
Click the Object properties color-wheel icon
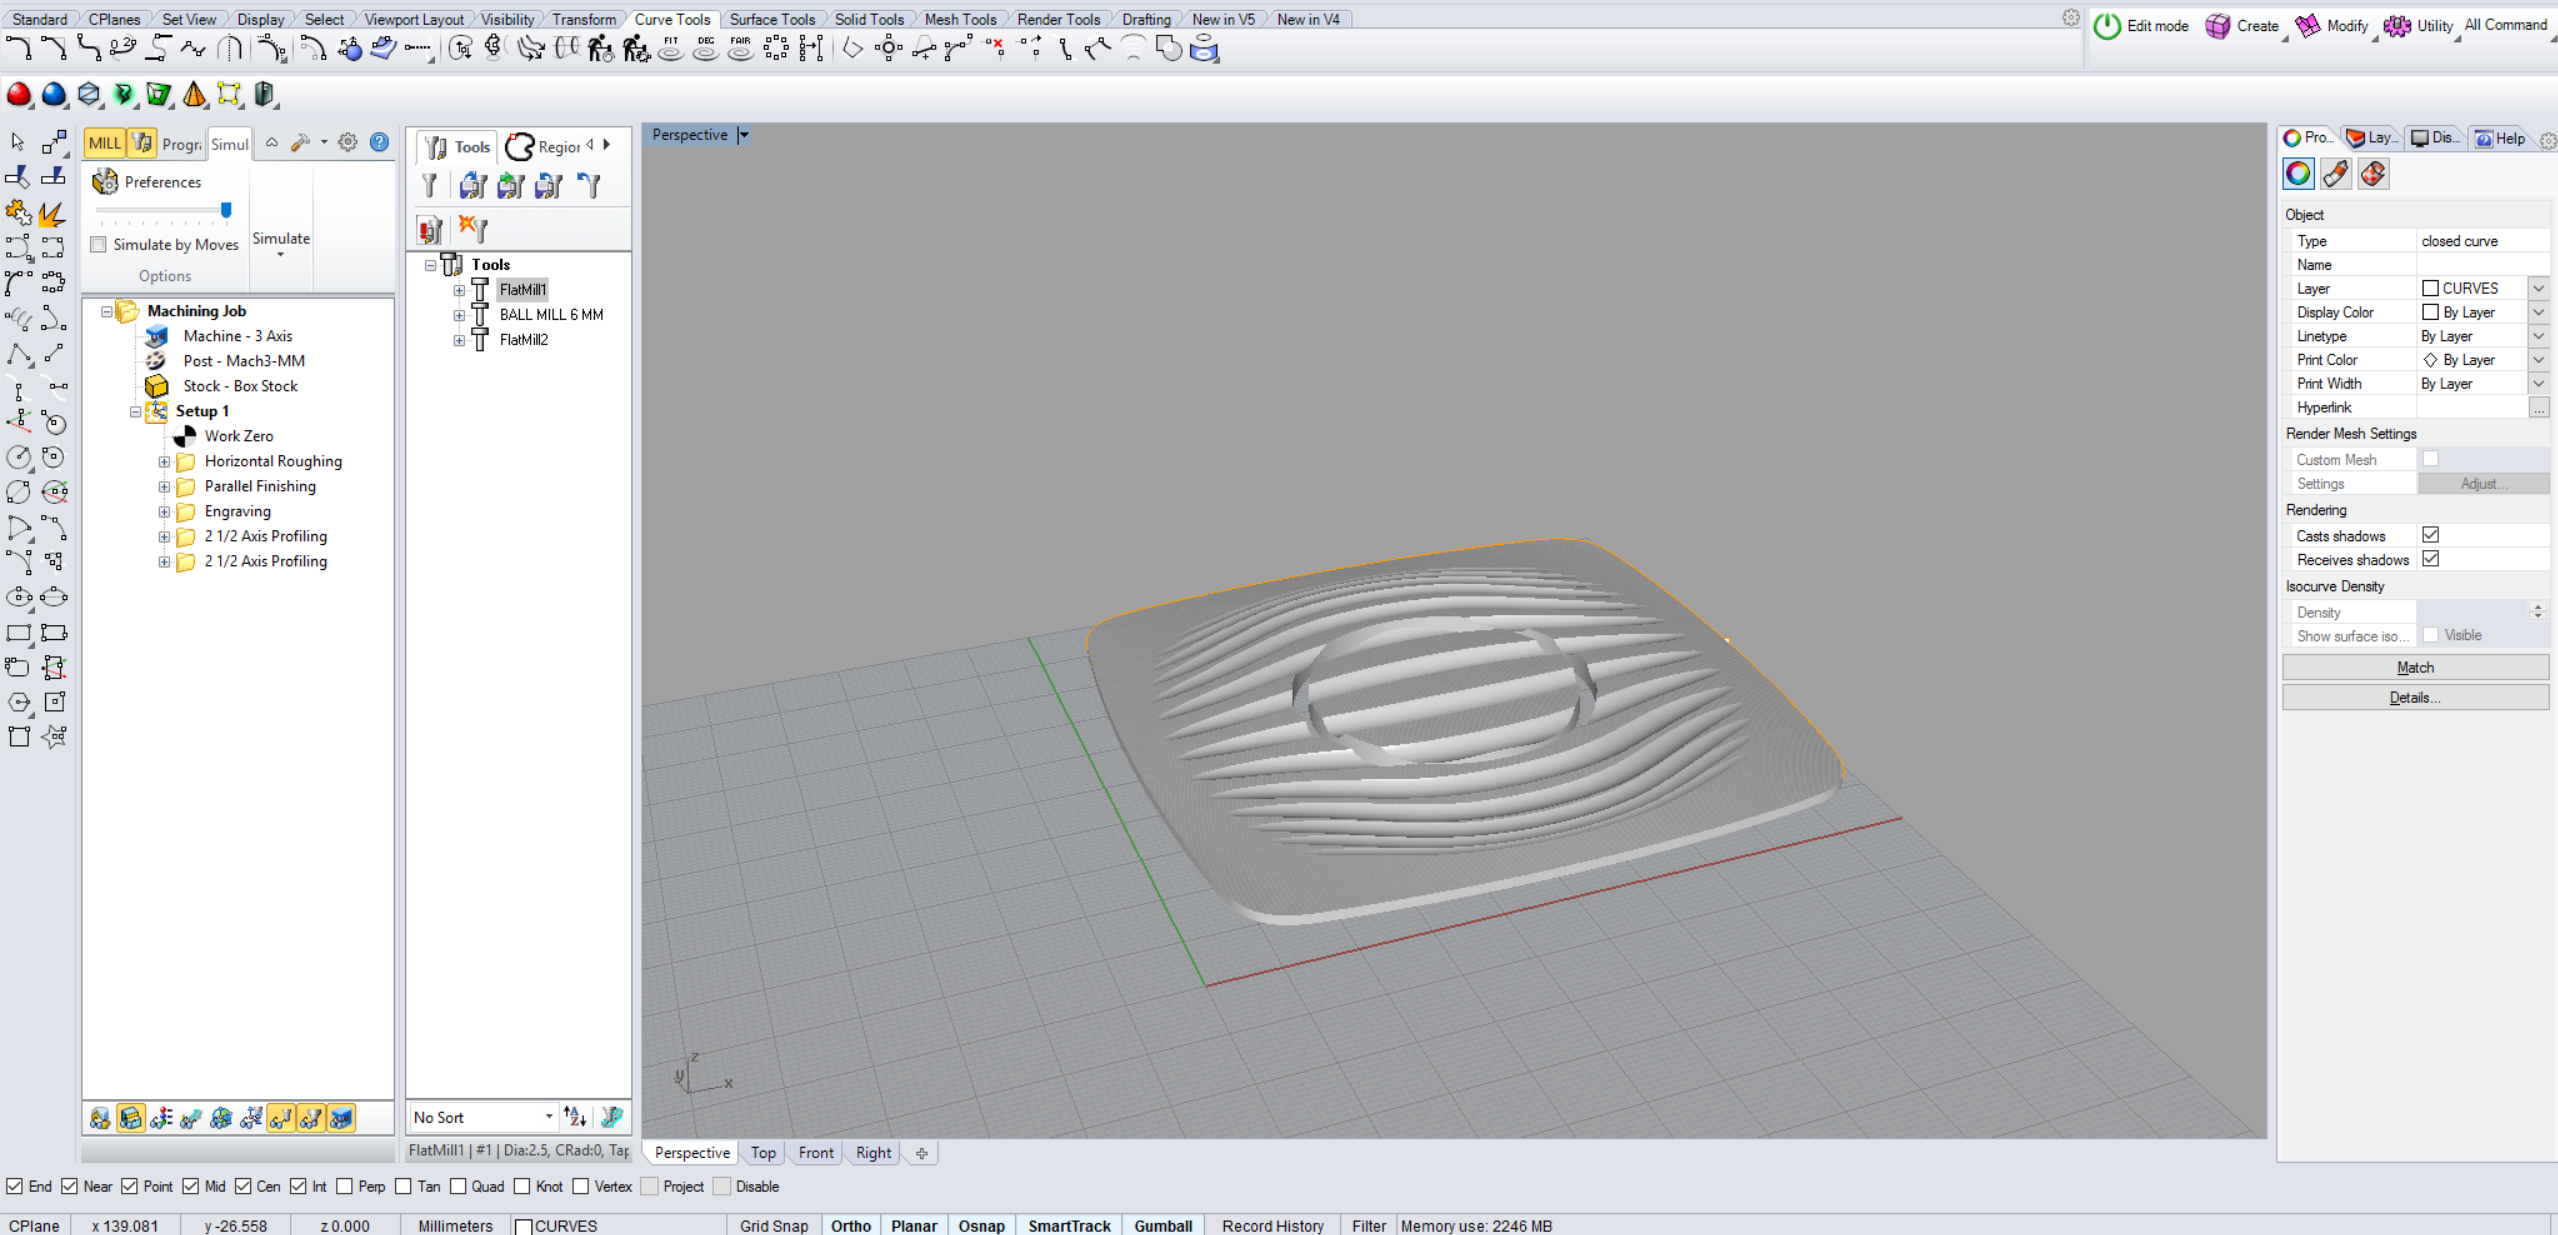[x=2298, y=174]
